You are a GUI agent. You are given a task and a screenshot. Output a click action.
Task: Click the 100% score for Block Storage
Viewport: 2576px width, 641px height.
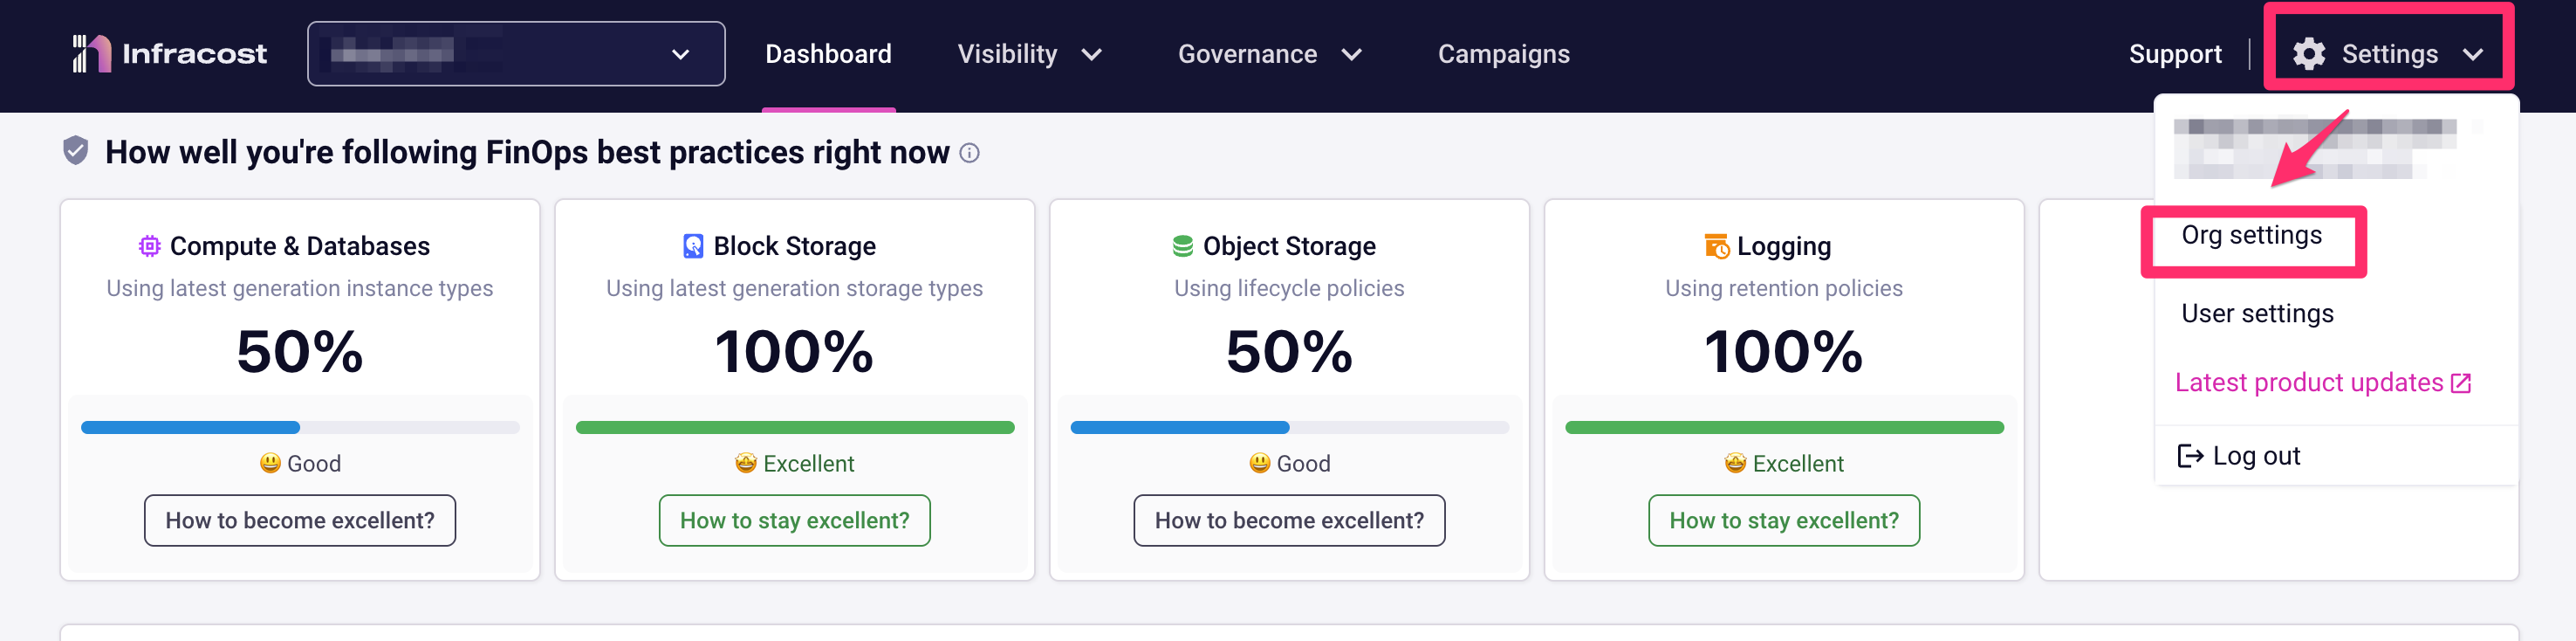click(x=795, y=352)
